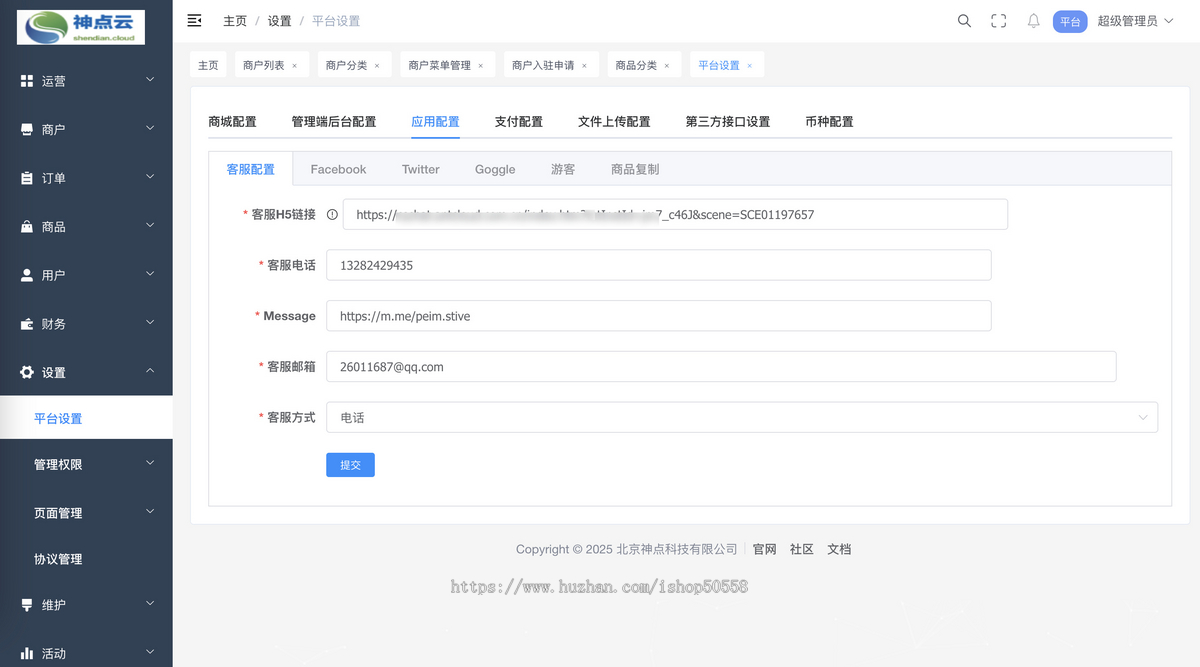Close the 平台设置 tab
The height and width of the screenshot is (667, 1200).
pyautogui.click(x=750, y=66)
